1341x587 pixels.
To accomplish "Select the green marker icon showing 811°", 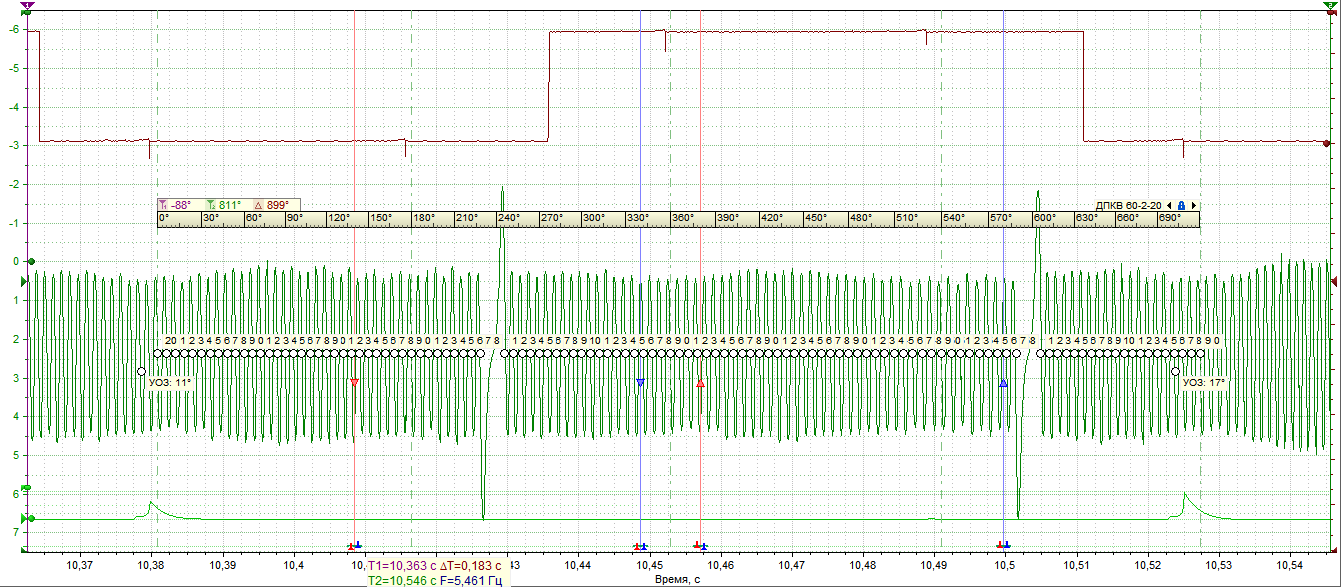I will point(211,205).
